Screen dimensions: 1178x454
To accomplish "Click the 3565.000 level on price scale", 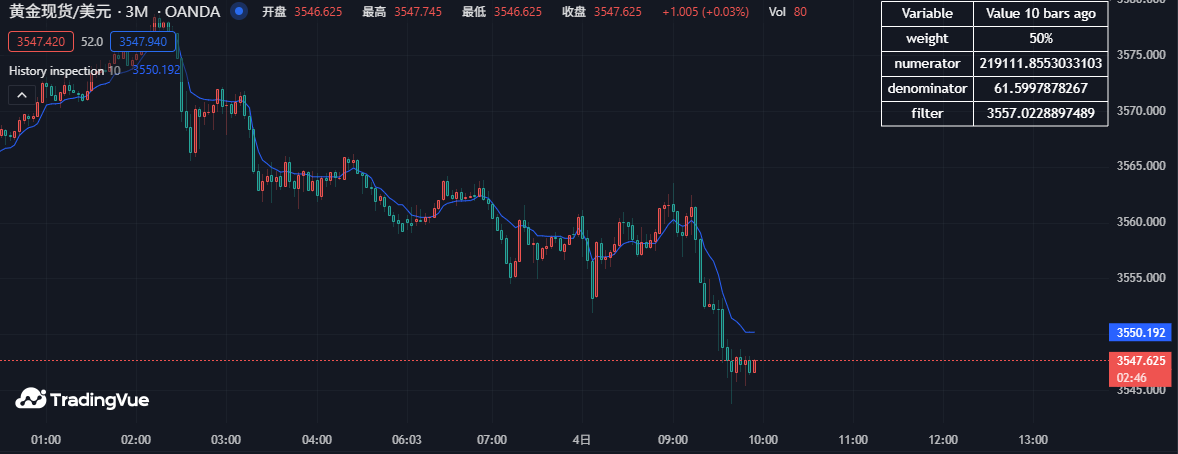I will coord(1141,166).
